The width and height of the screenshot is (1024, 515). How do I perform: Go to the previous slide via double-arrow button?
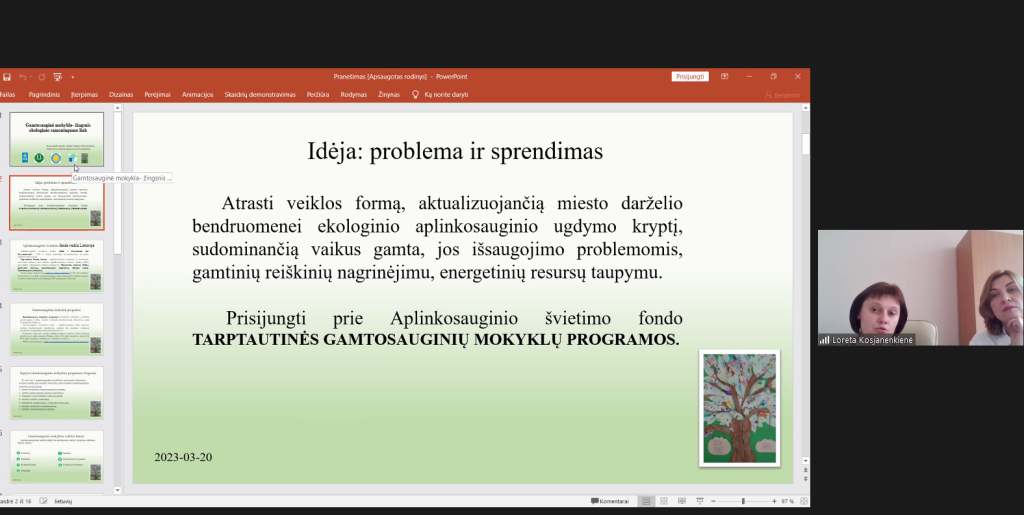tap(805, 470)
